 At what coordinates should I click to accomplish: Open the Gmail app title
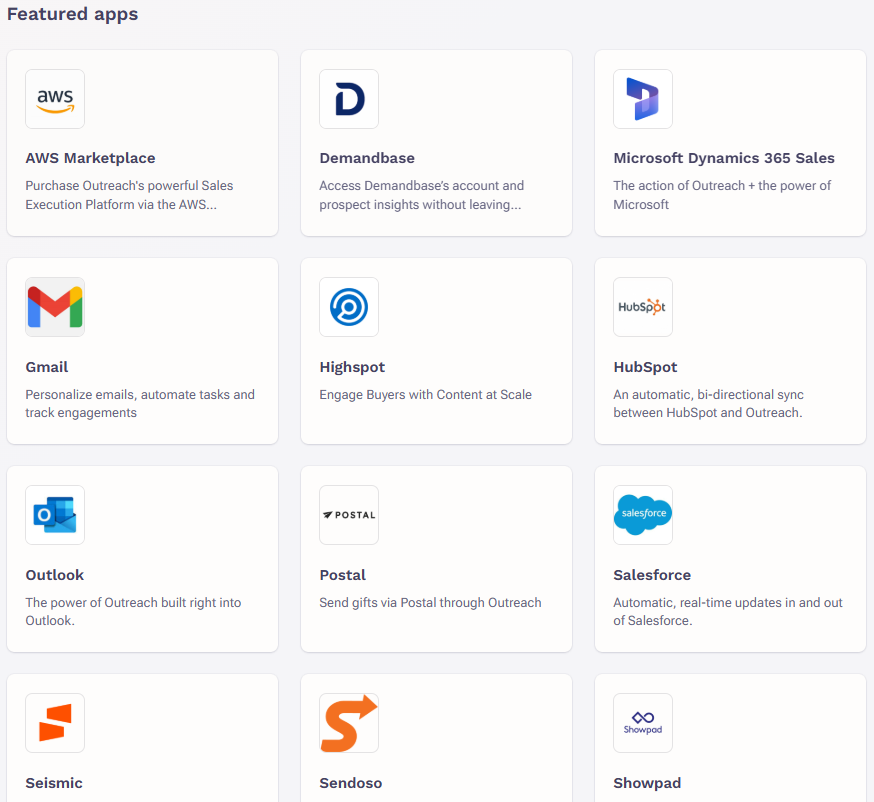[47, 367]
